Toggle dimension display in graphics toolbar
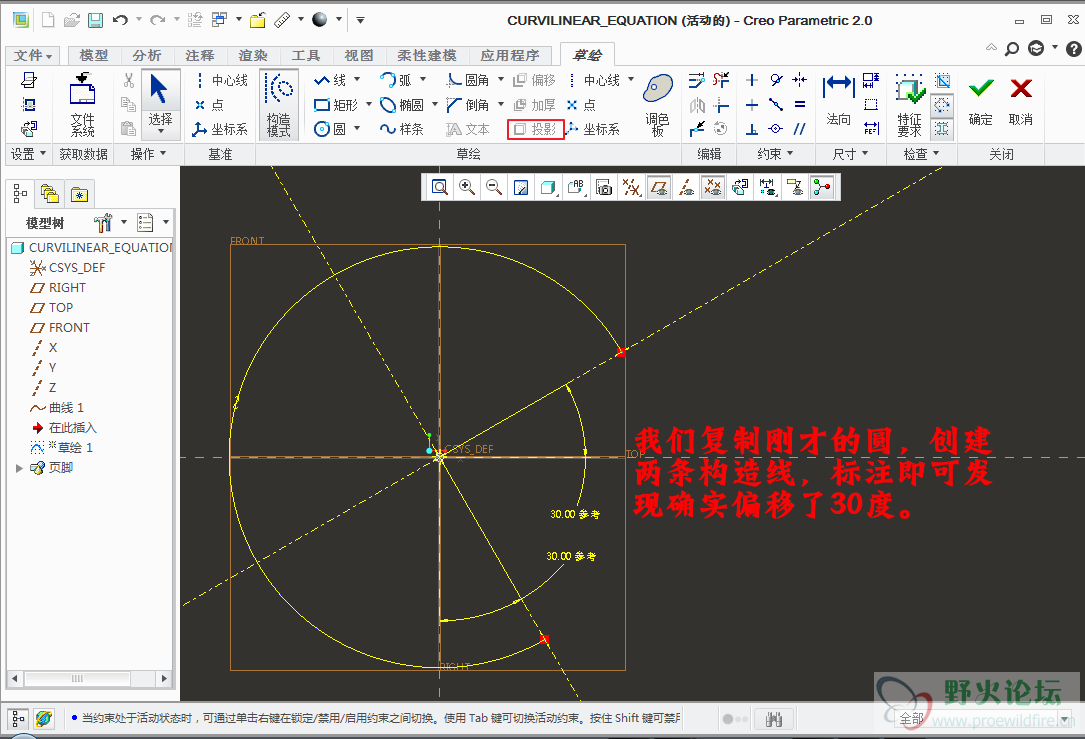 click(x=768, y=187)
